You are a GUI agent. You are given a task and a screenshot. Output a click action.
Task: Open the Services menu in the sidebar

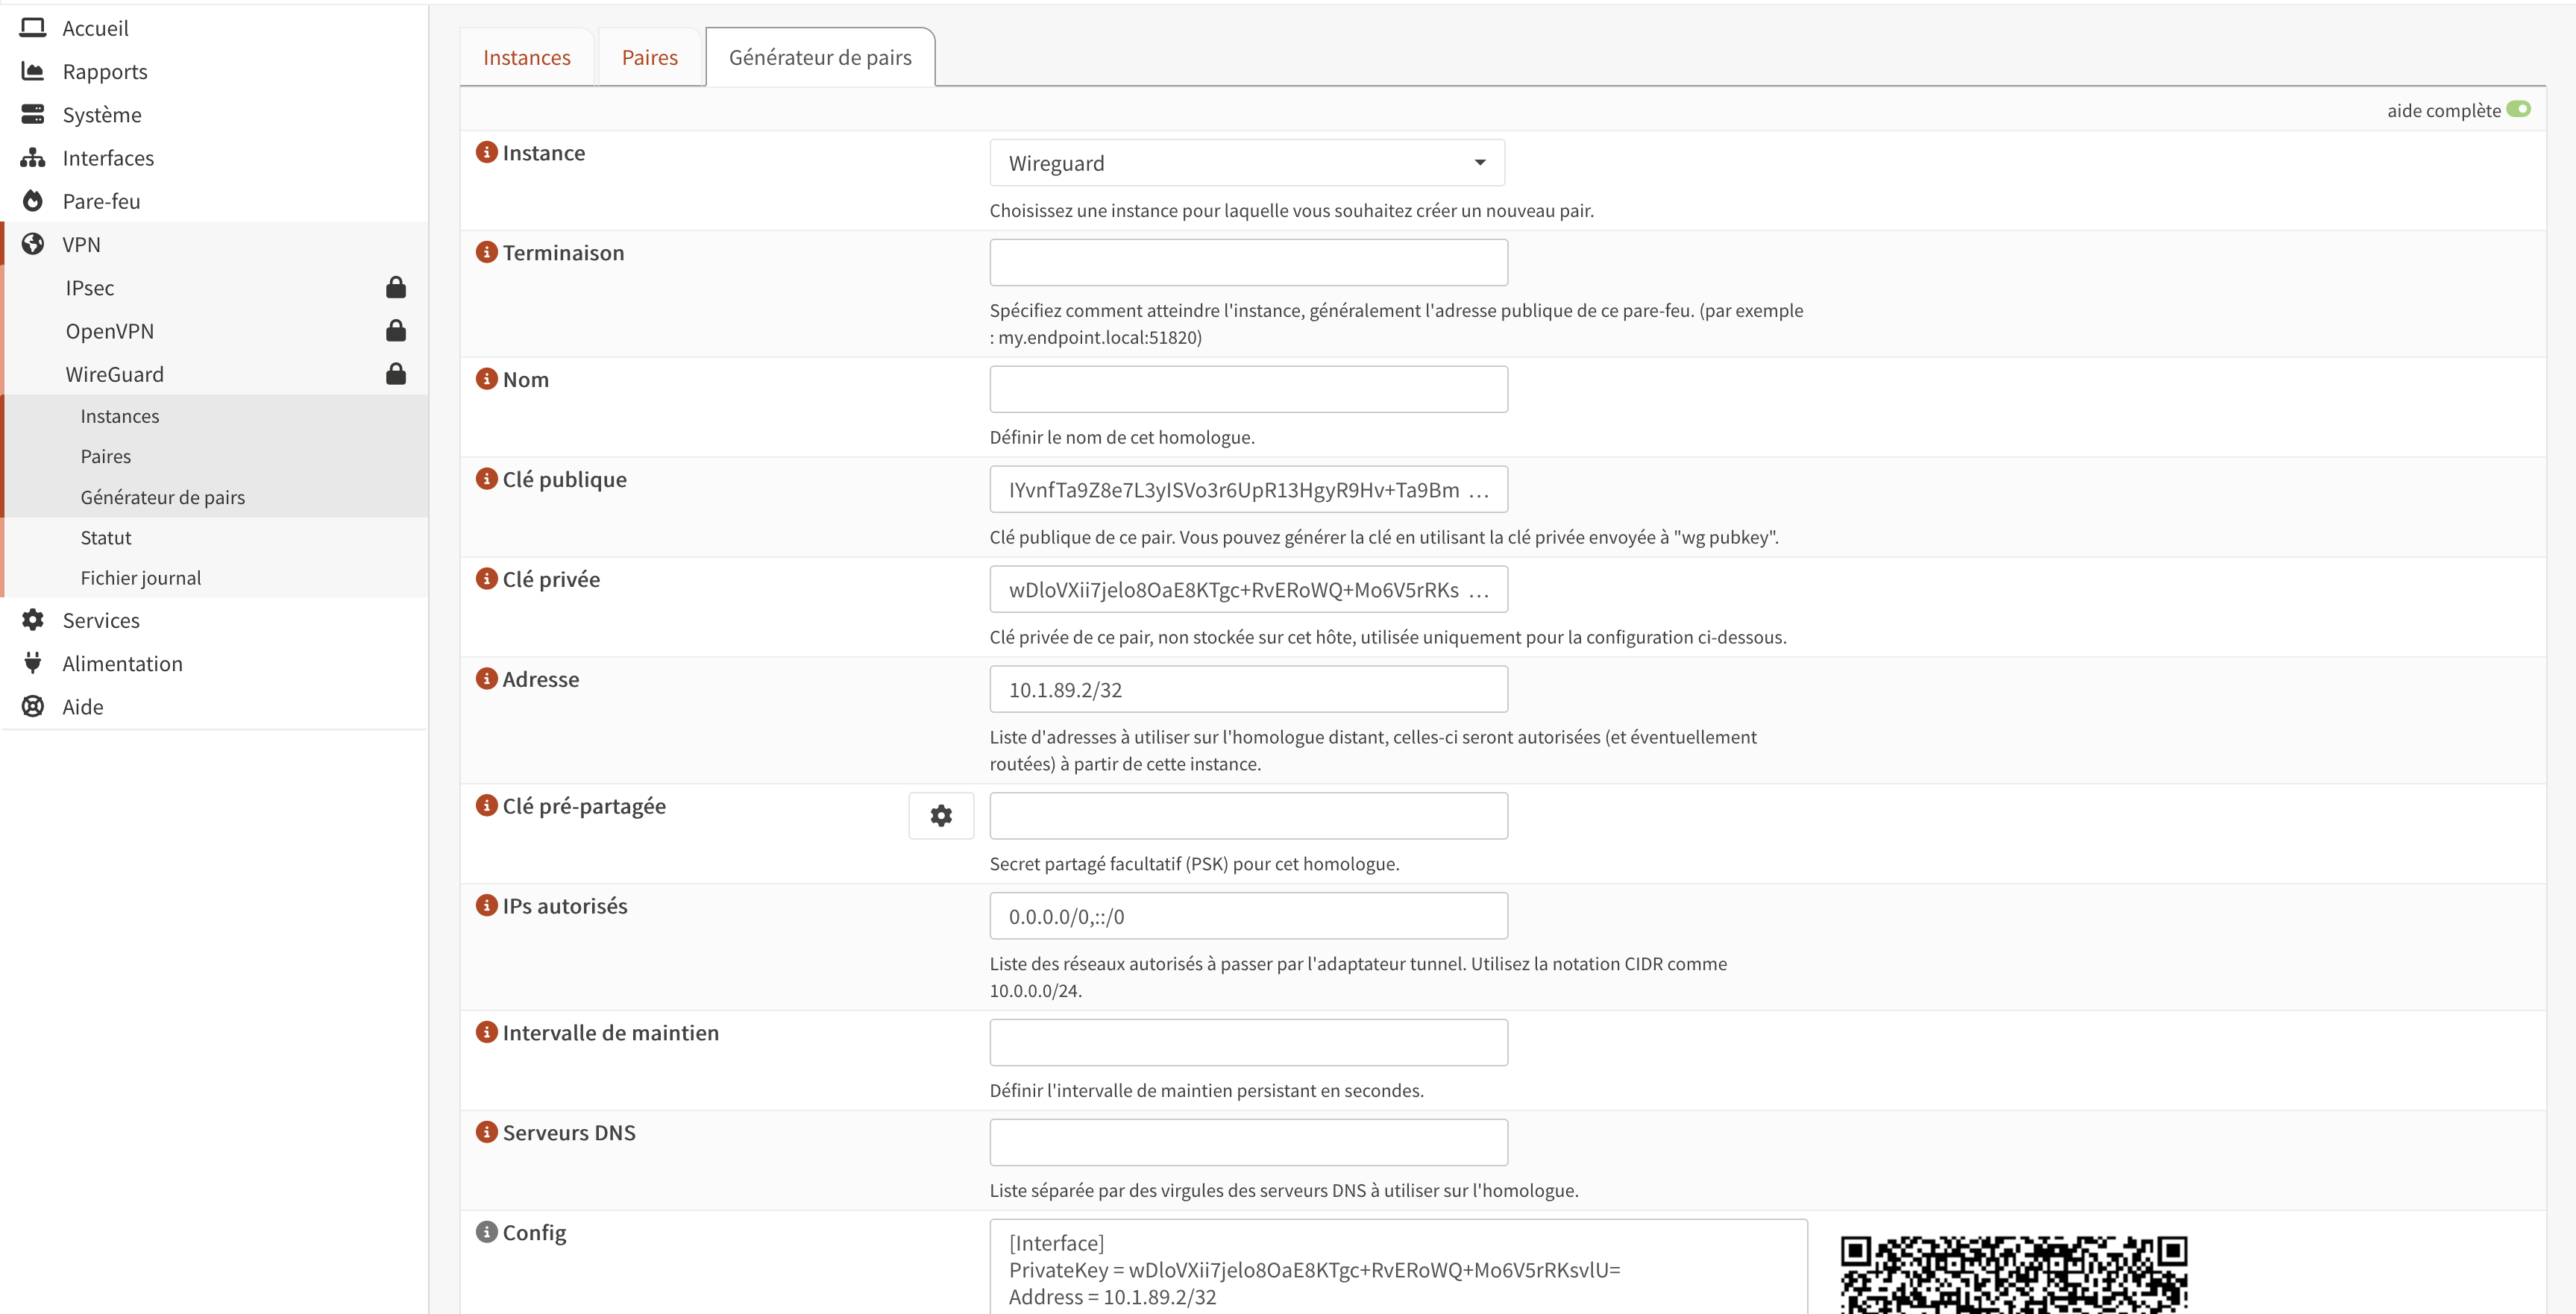click(101, 620)
